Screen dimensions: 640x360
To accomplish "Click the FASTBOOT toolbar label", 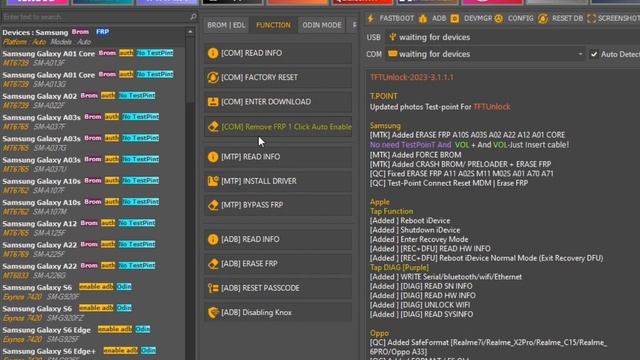I will [x=396, y=18].
